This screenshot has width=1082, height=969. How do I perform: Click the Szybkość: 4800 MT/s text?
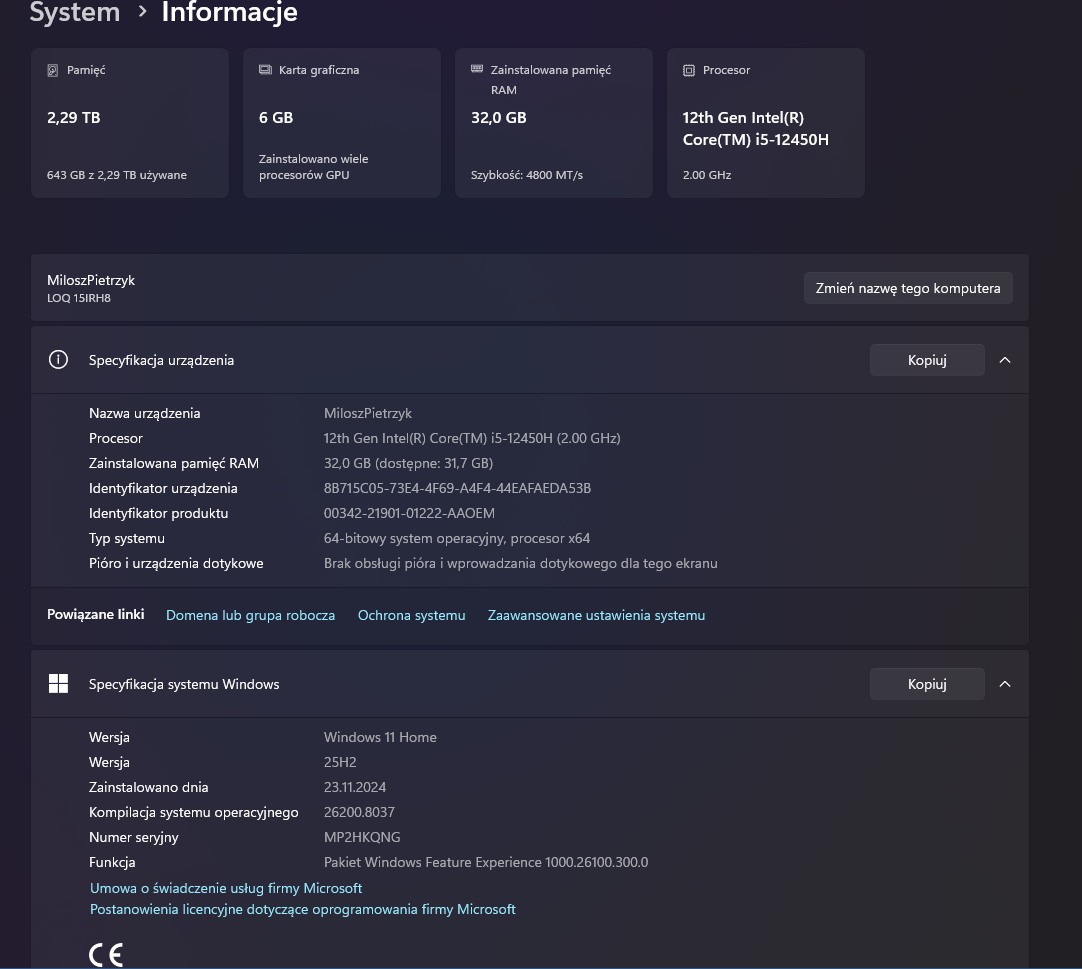click(x=527, y=175)
